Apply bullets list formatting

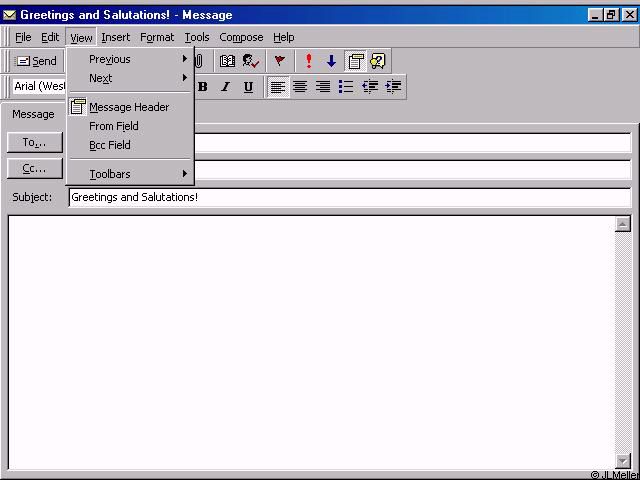346,87
